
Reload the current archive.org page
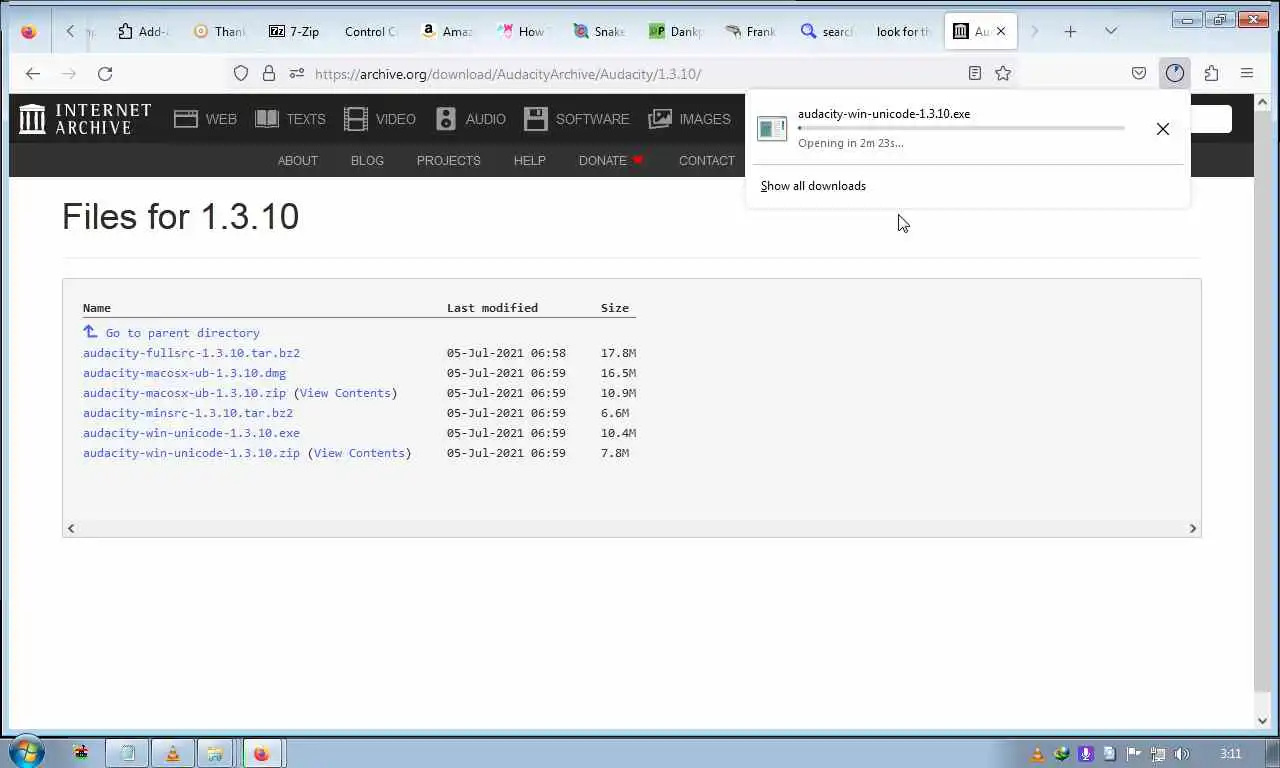coord(105,73)
